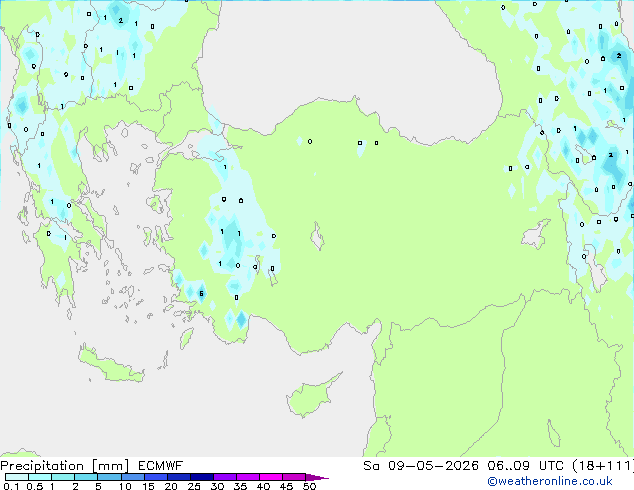The image size is (634, 490).
Task: Click the Precipitation [mm] title label
Action: pos(65,466)
